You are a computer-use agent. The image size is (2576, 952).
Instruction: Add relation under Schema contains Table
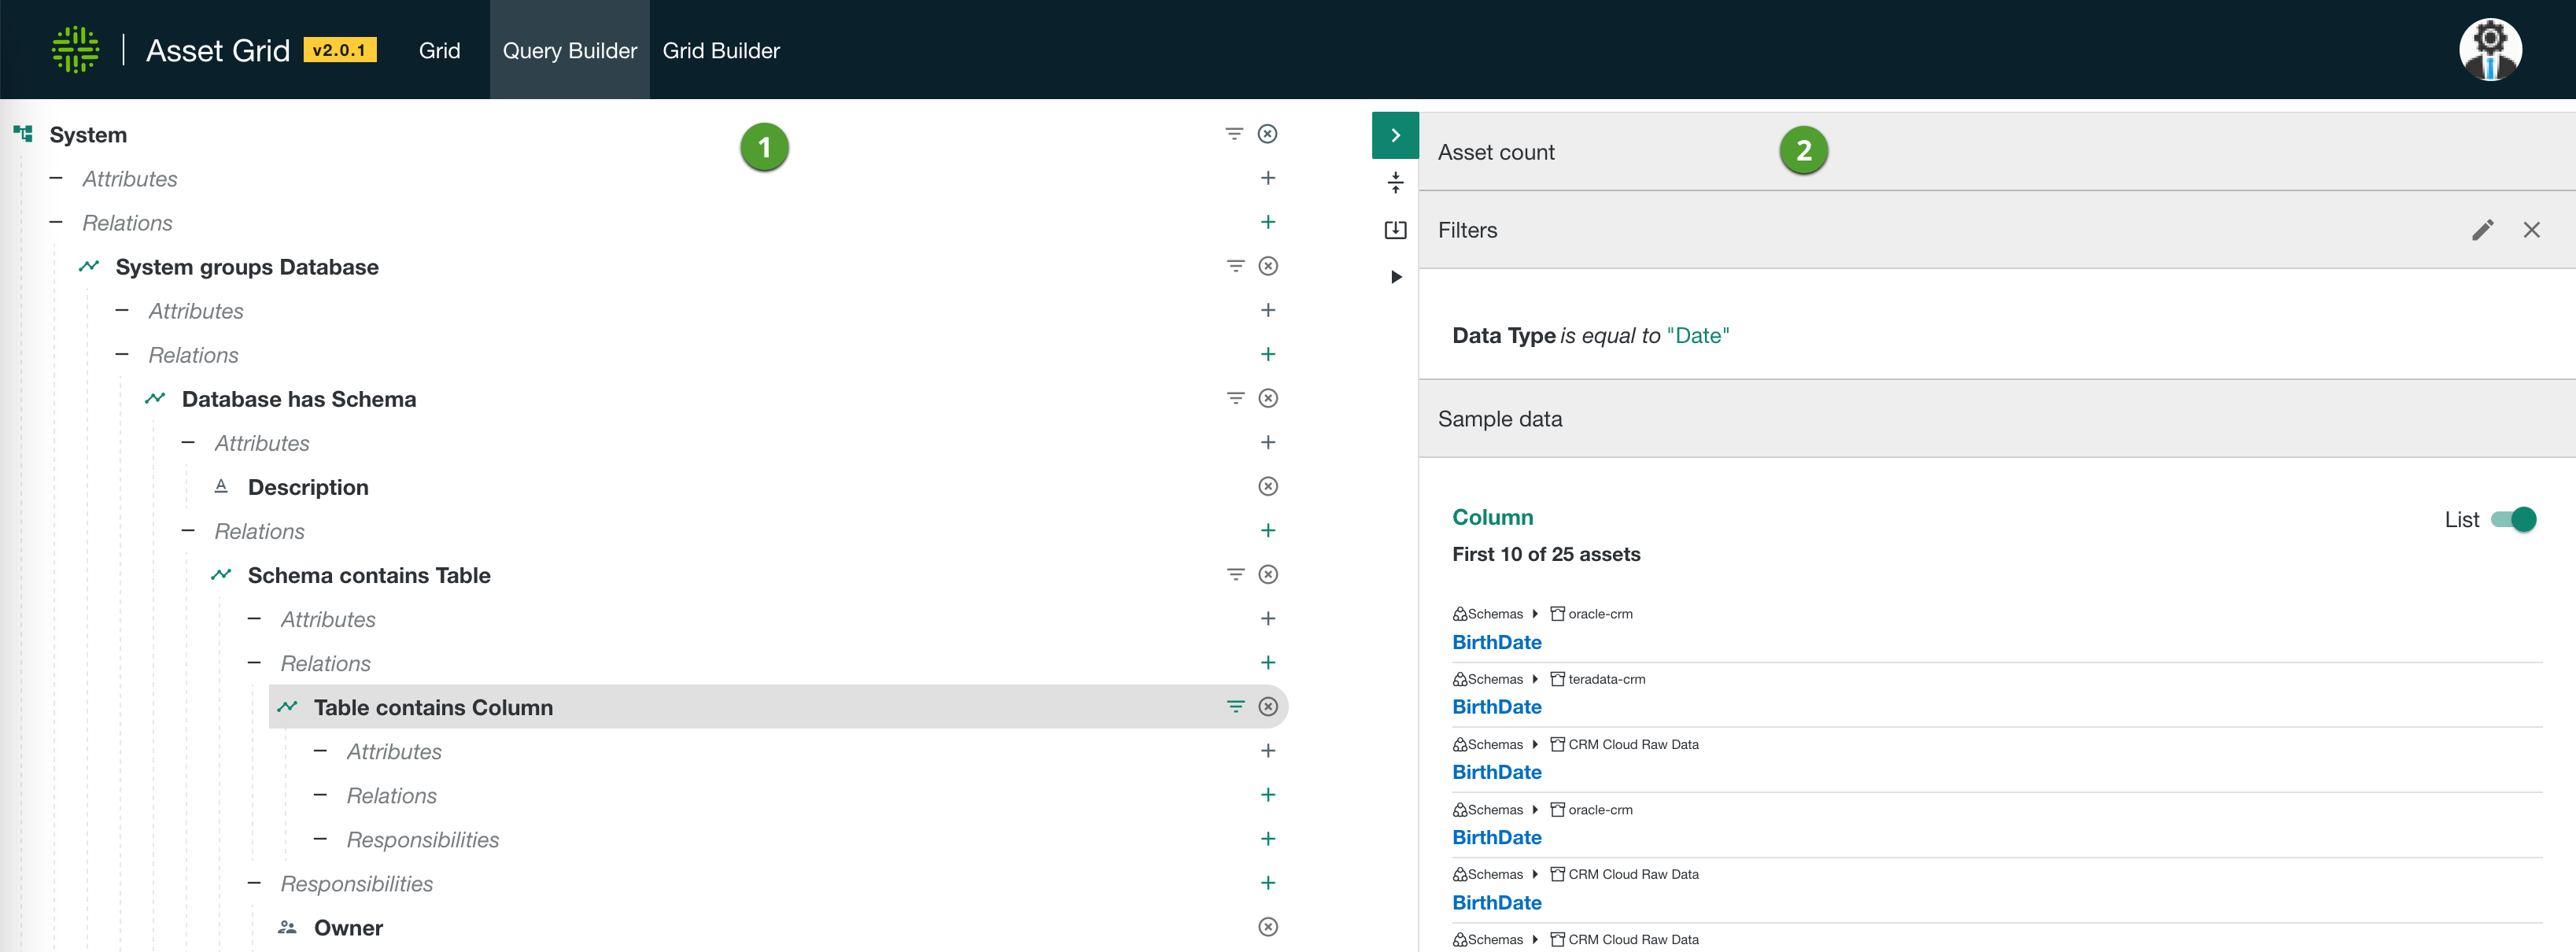pos(1268,662)
